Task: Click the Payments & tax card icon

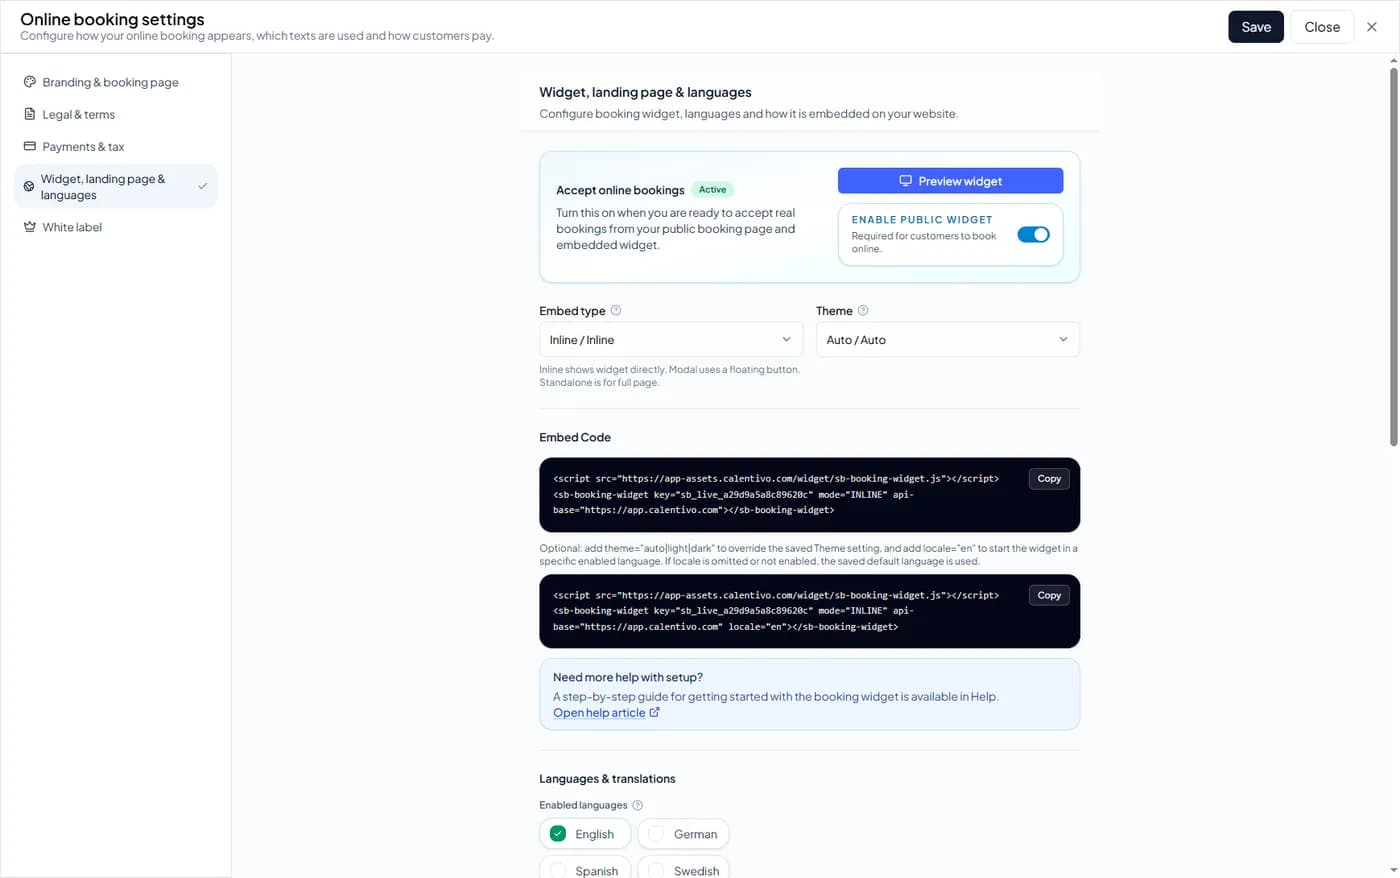Action: coord(30,146)
